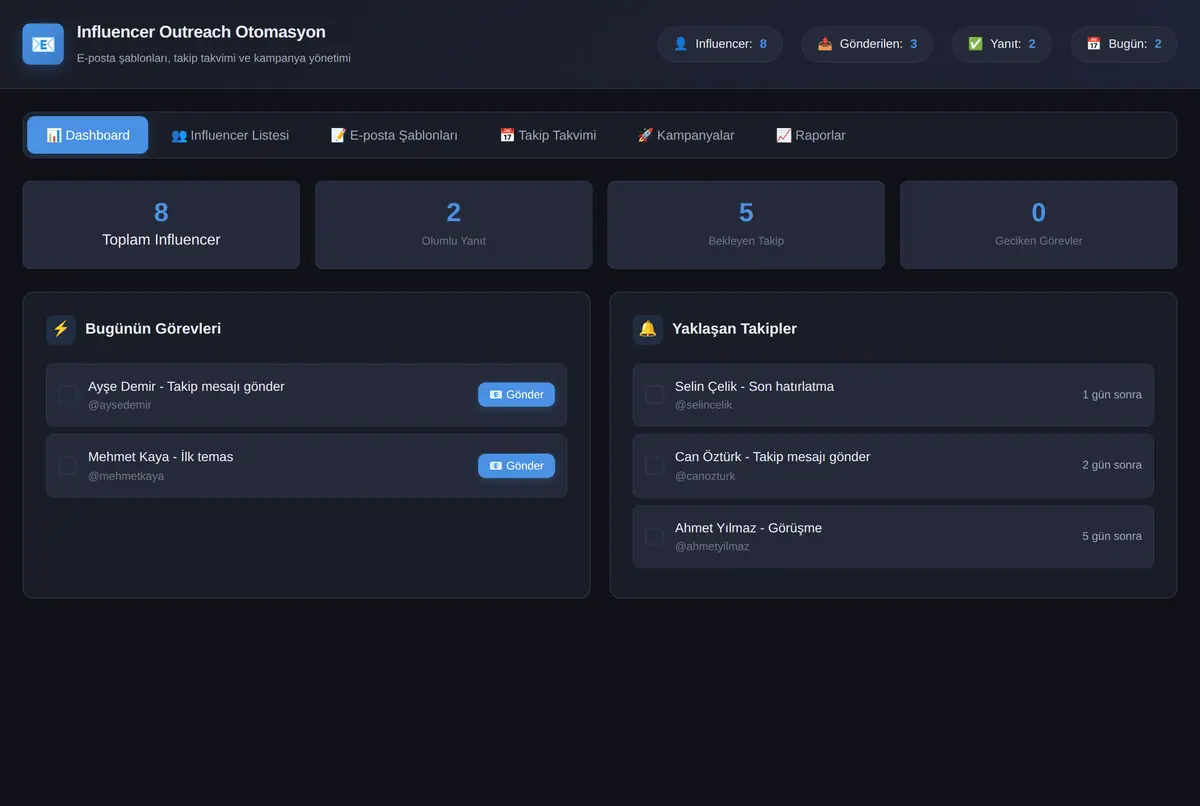The width and height of the screenshot is (1200, 806).
Task: Click the Toplam Influencer stat card
Action: [x=161, y=225]
